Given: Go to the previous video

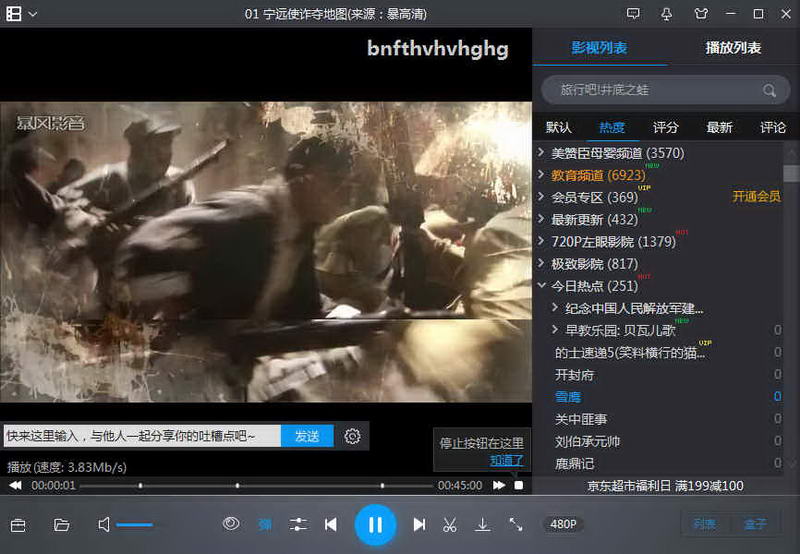Looking at the screenshot, I should [x=331, y=524].
